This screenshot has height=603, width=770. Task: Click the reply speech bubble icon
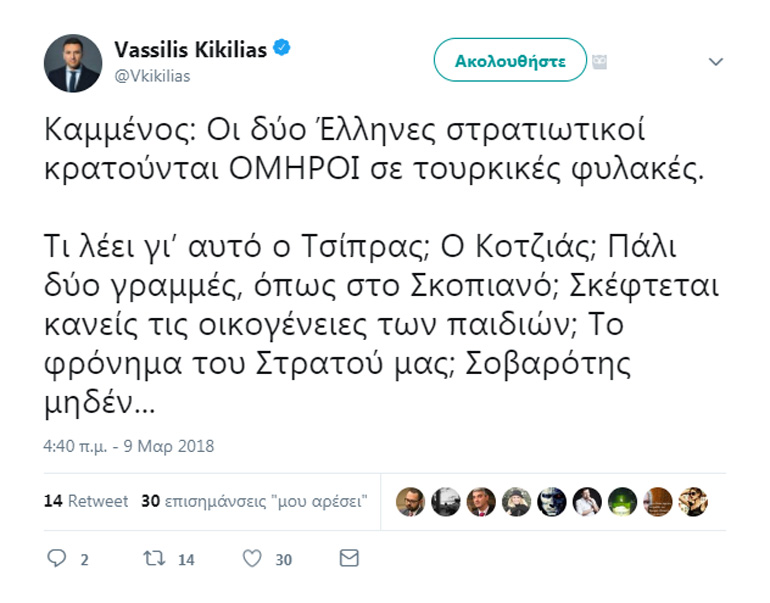[x=56, y=559]
